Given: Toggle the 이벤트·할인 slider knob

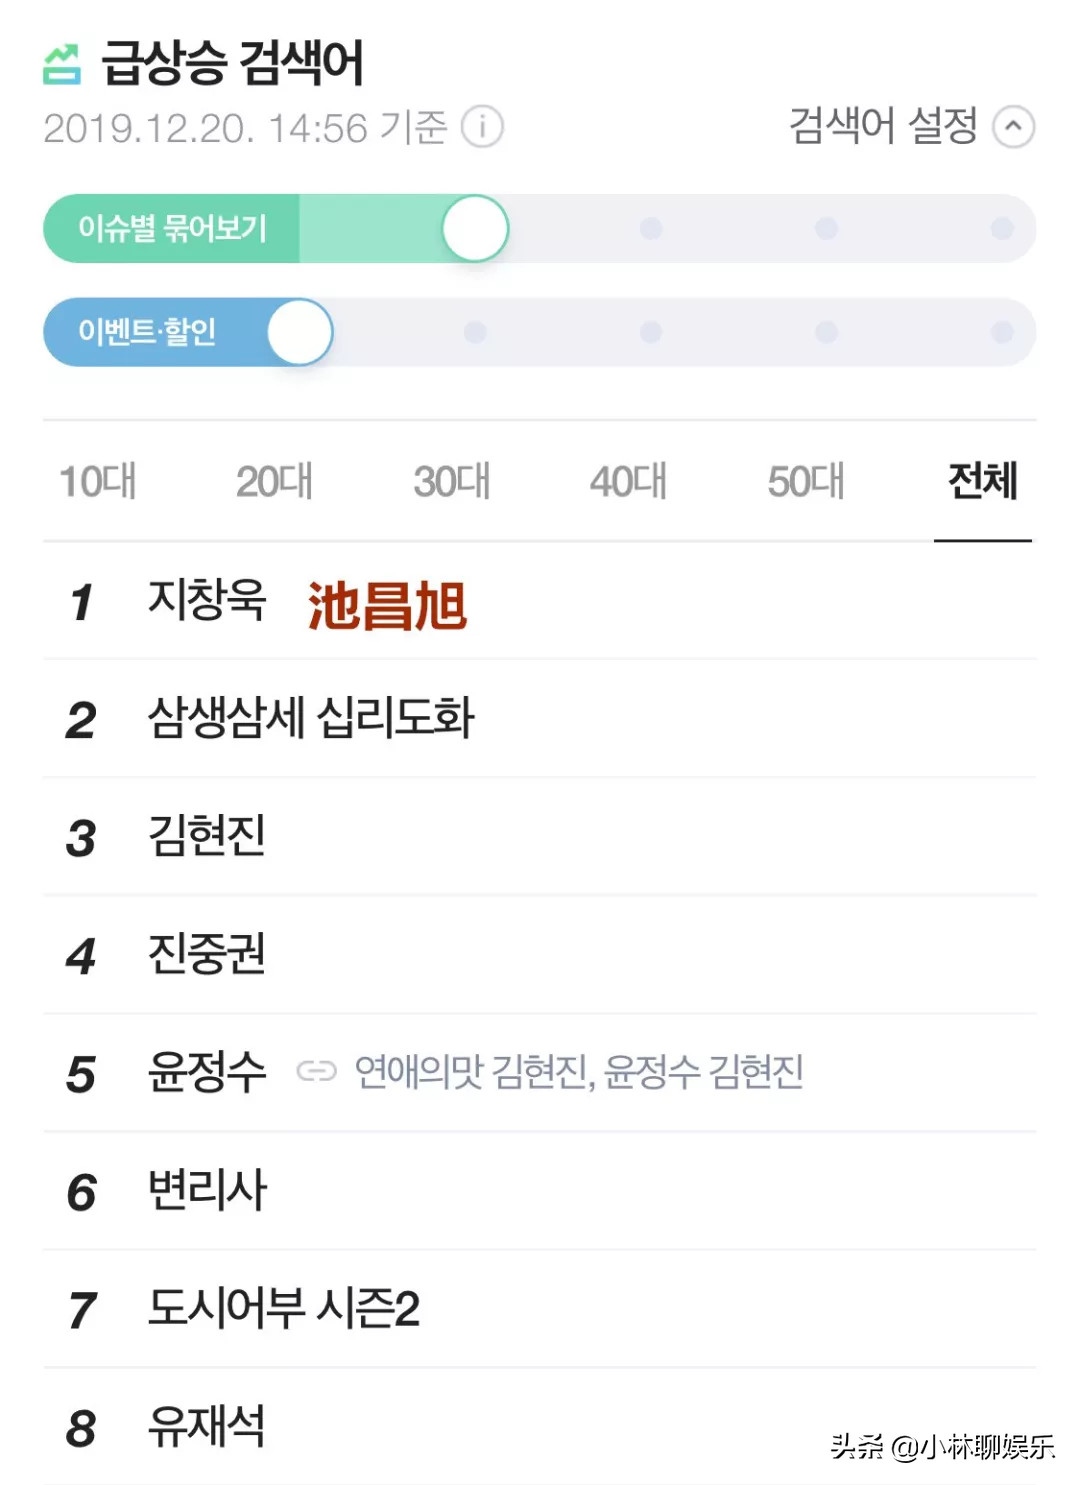Looking at the screenshot, I should (x=300, y=331).
